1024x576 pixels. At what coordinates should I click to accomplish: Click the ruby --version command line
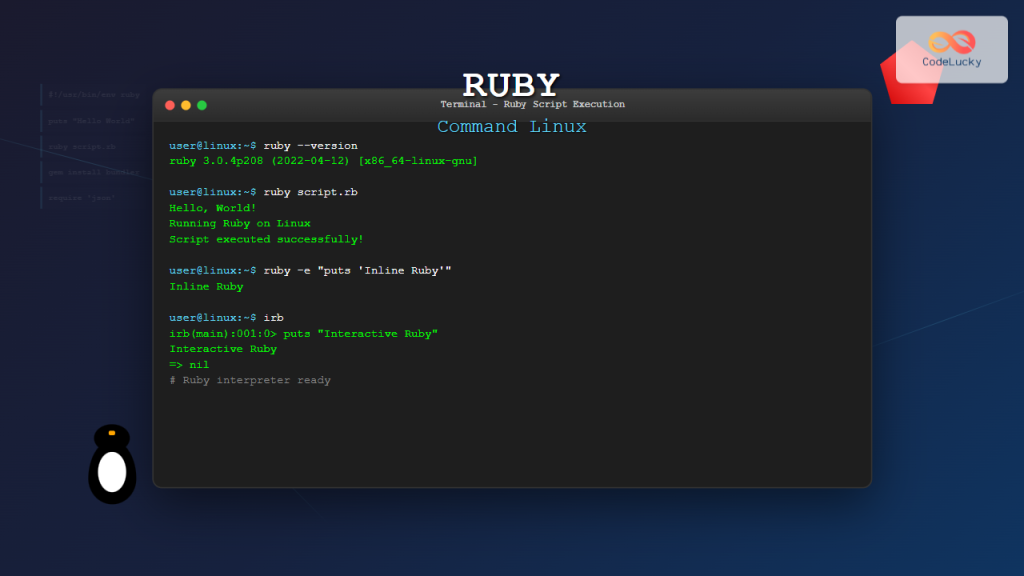(263, 145)
